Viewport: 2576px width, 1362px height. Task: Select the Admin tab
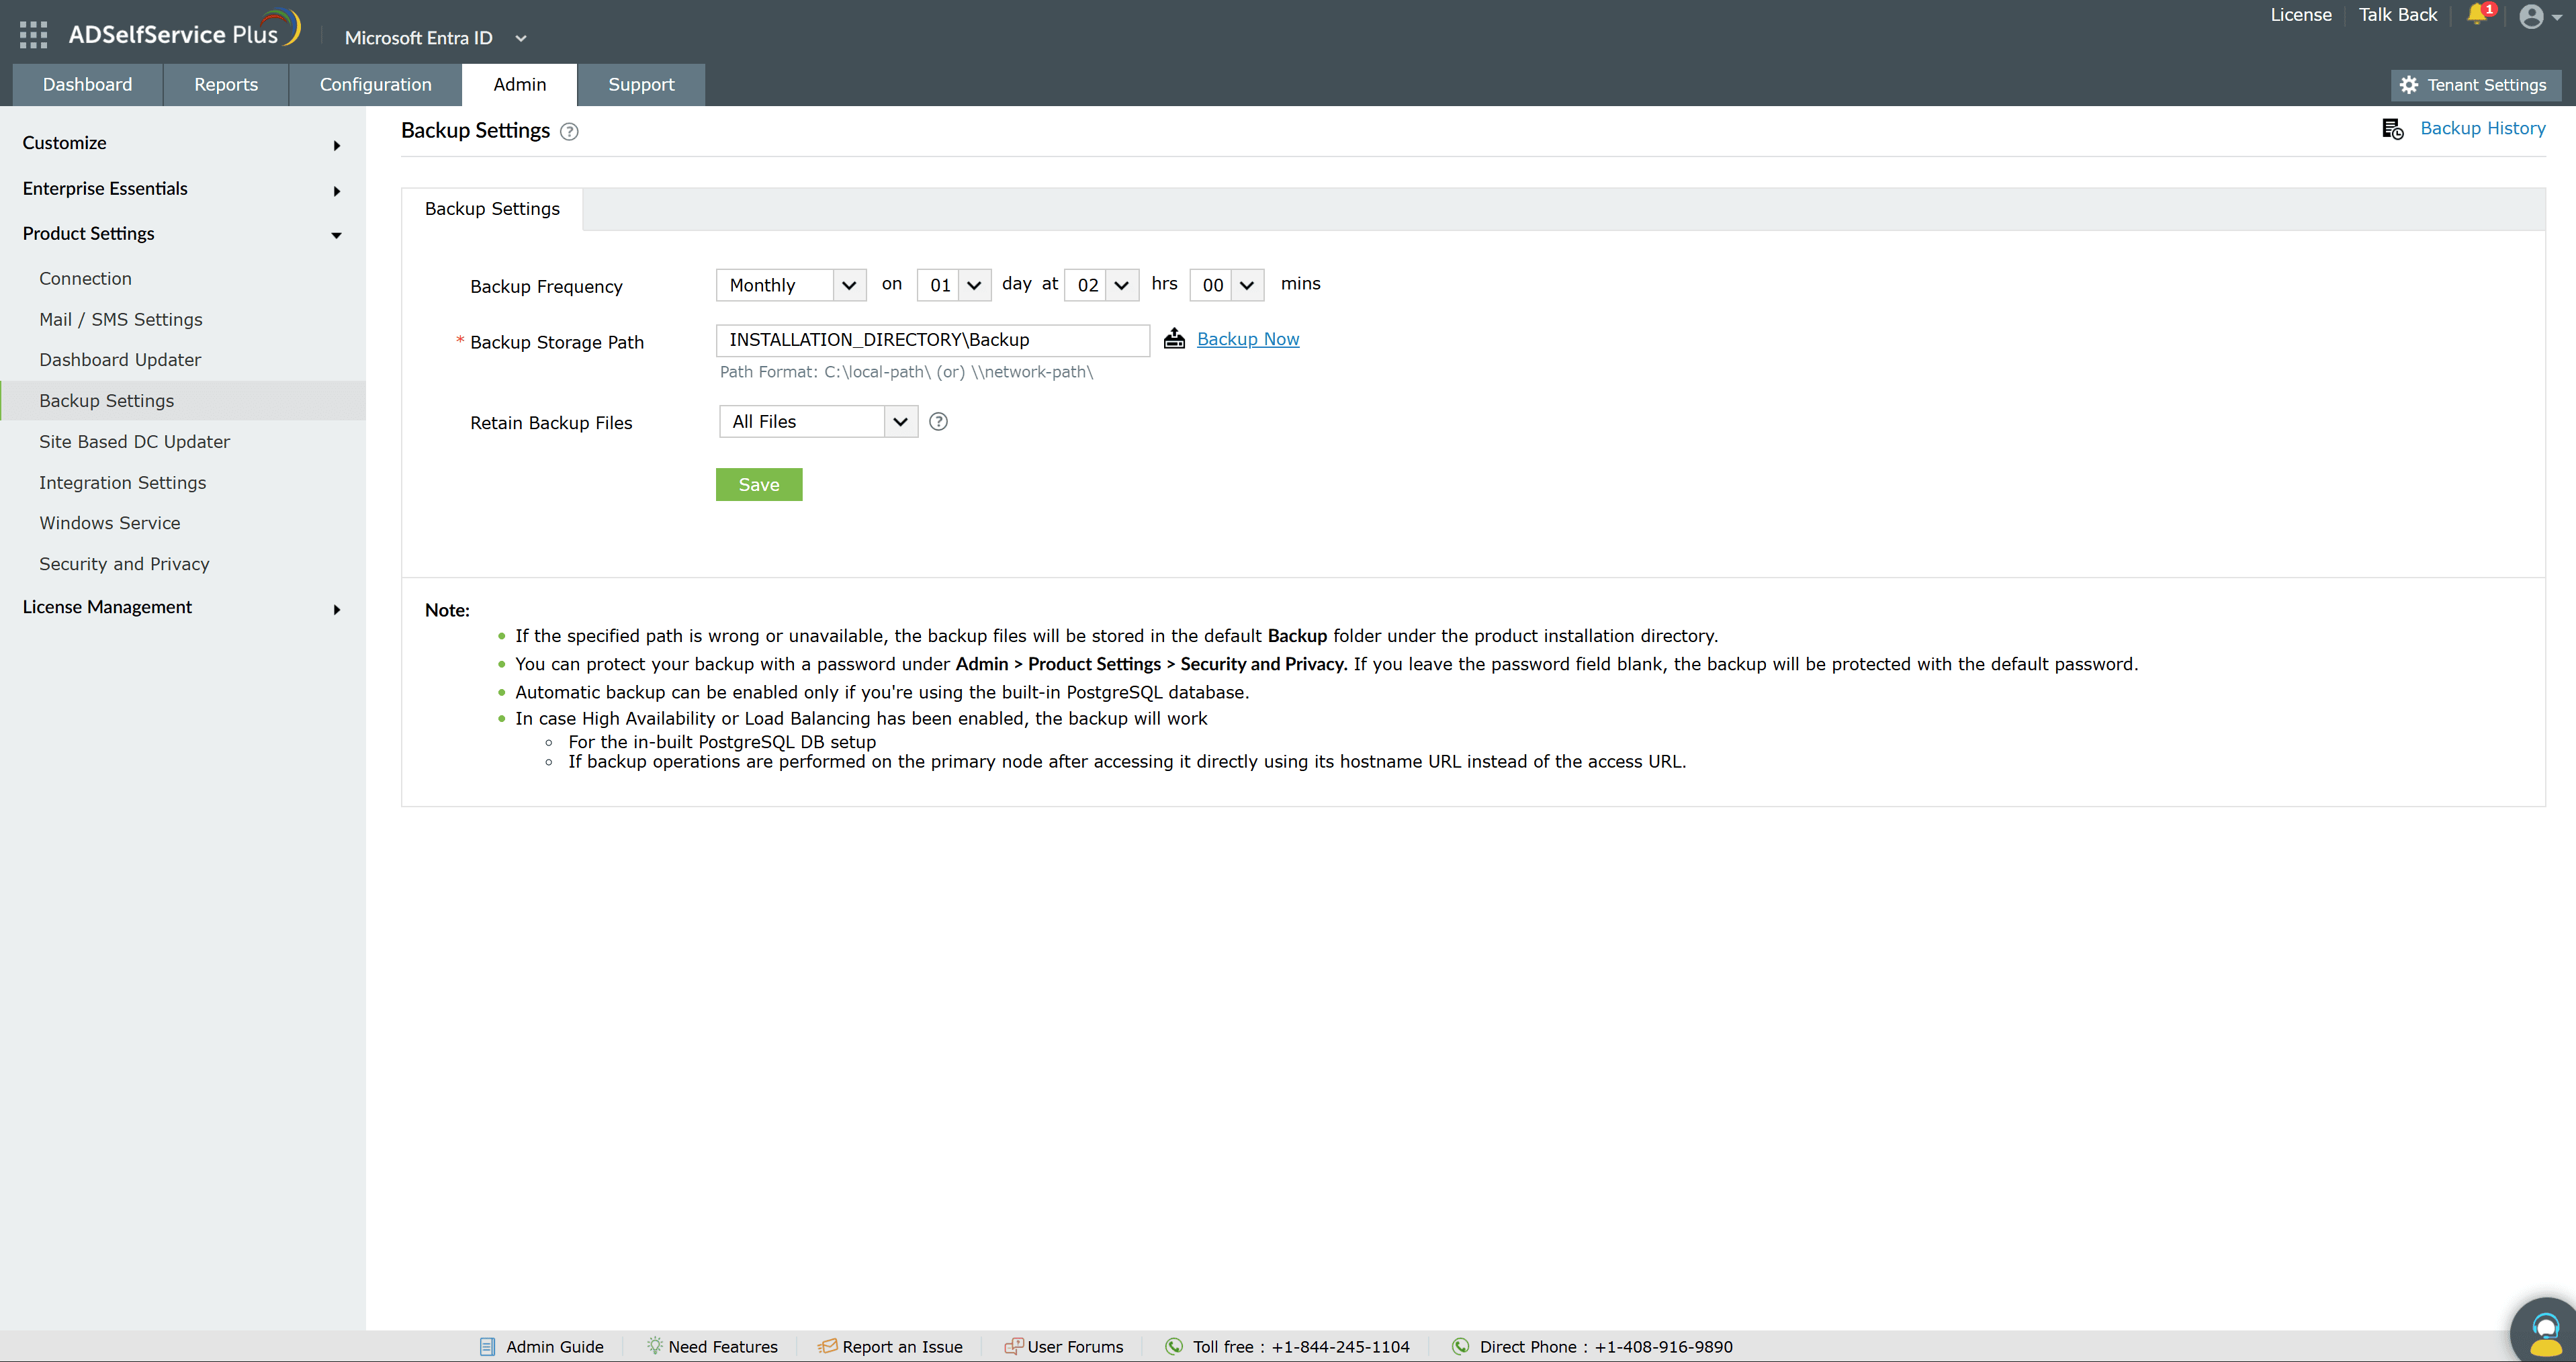[519, 85]
